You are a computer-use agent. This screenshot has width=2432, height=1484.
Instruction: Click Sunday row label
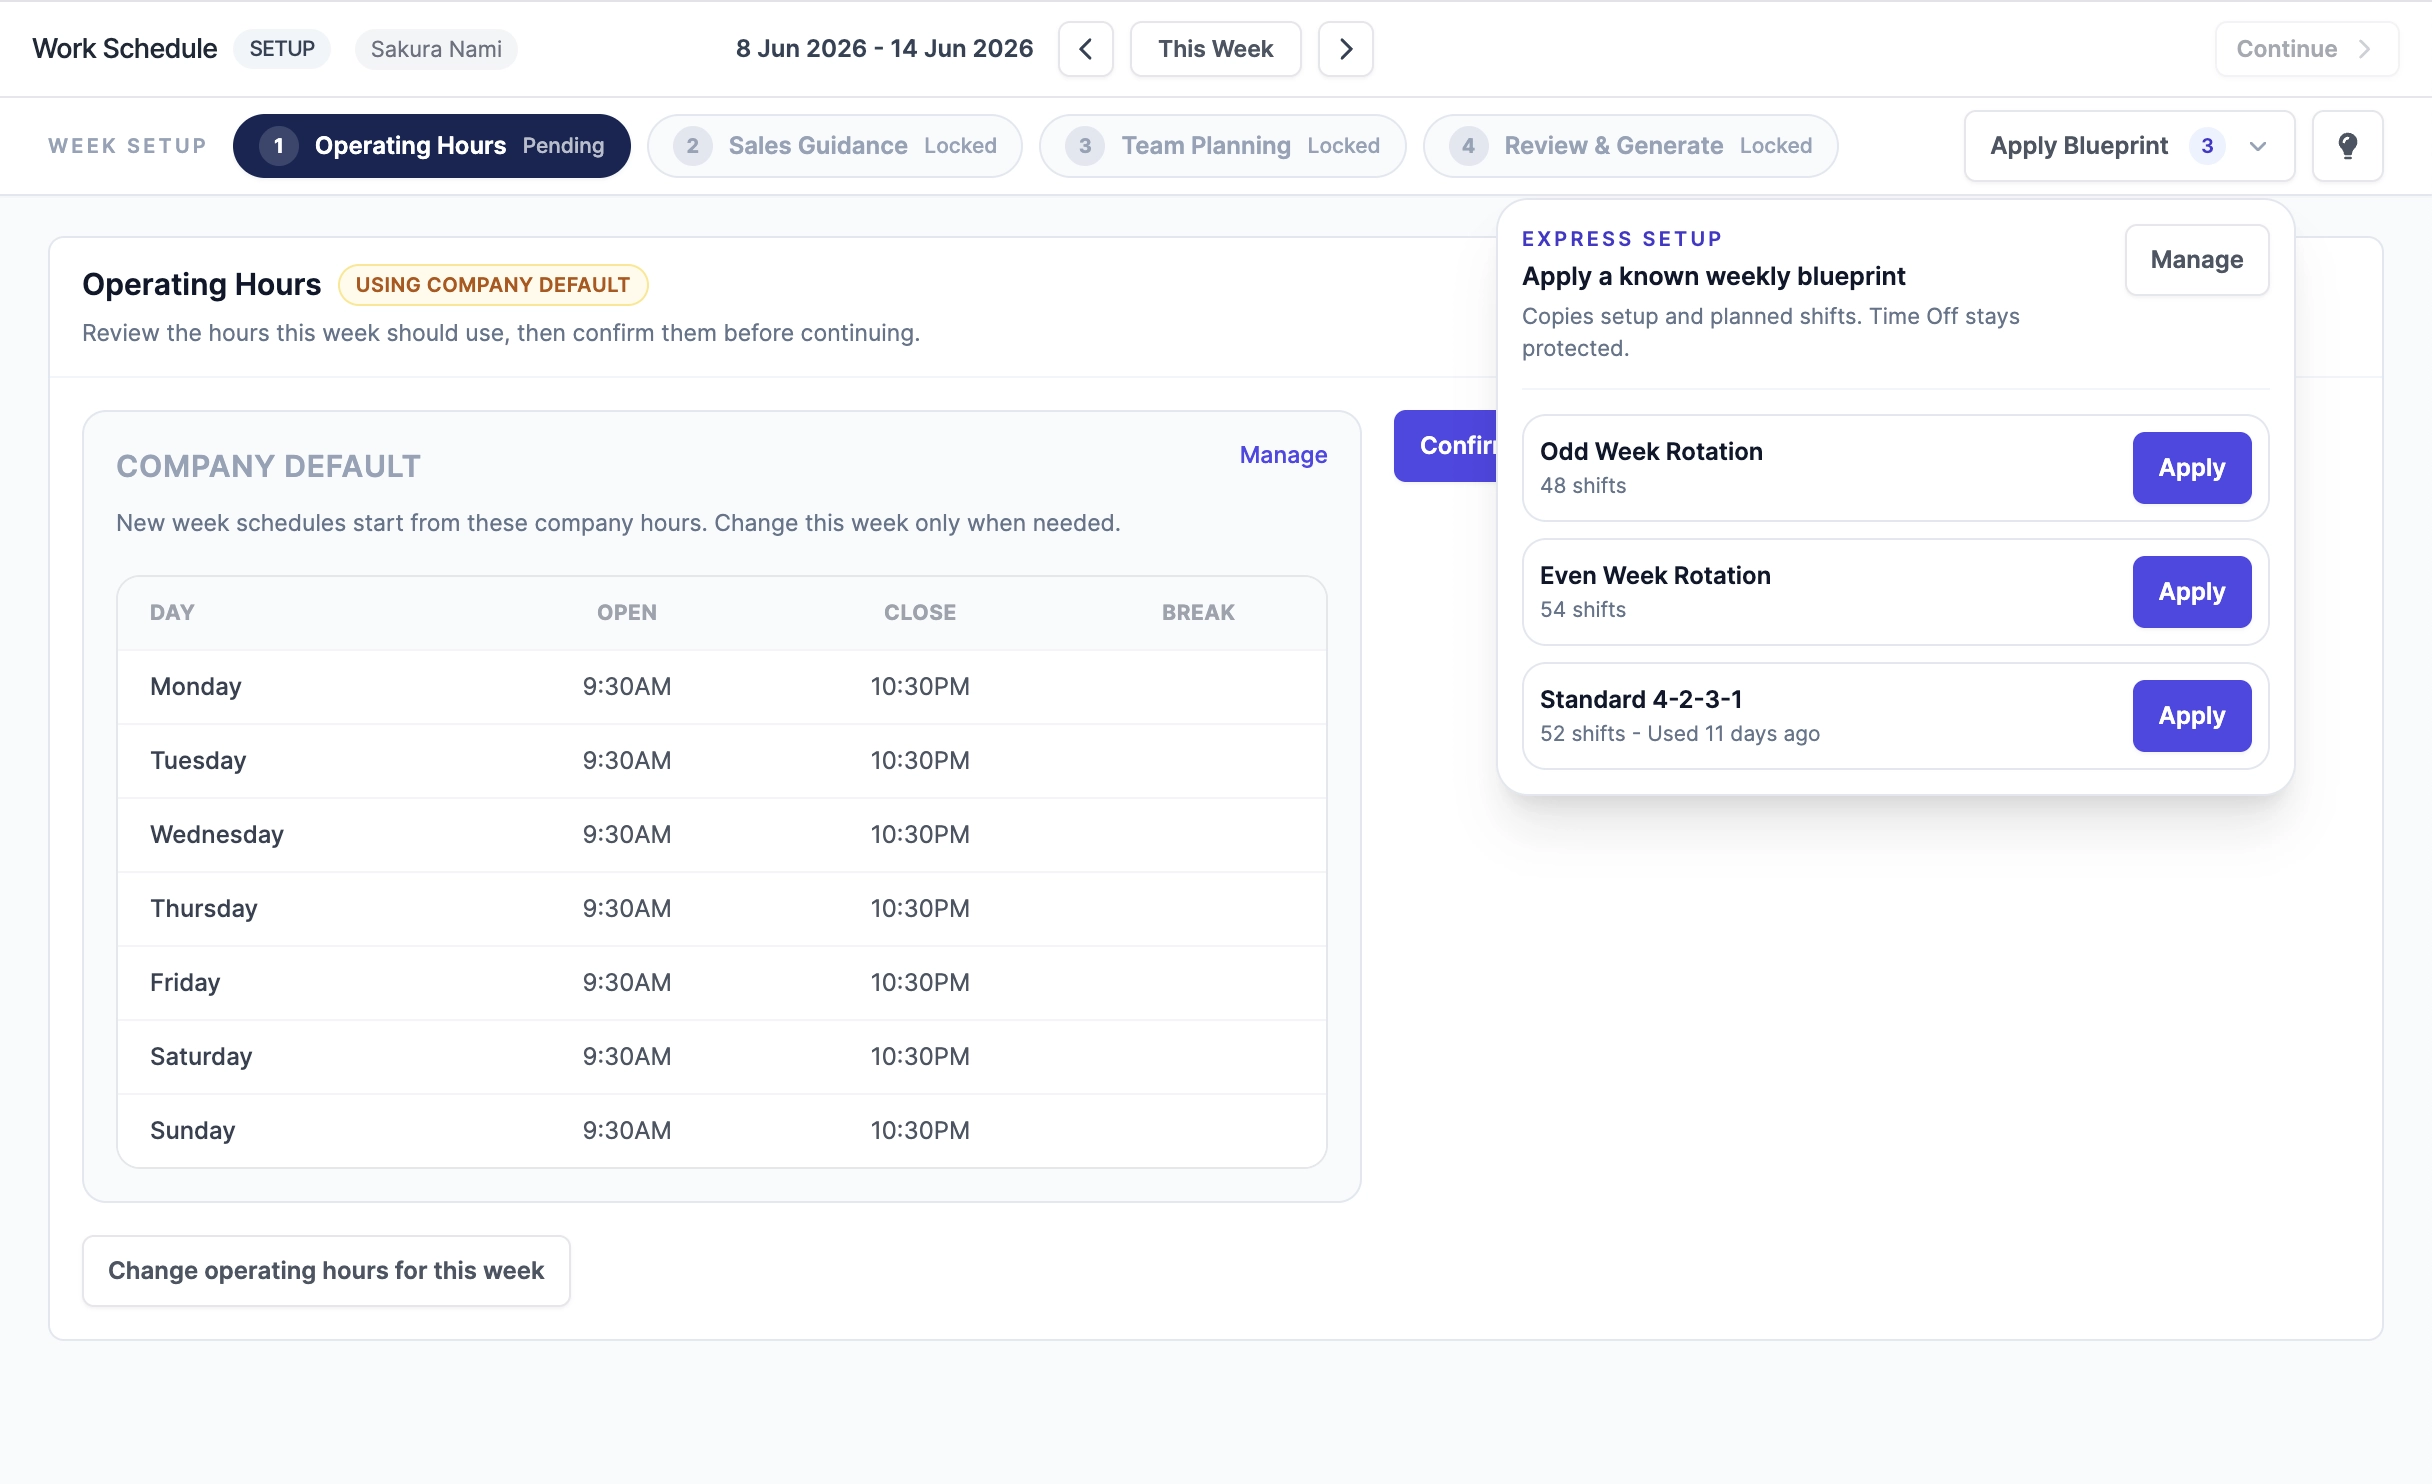pos(193,1131)
